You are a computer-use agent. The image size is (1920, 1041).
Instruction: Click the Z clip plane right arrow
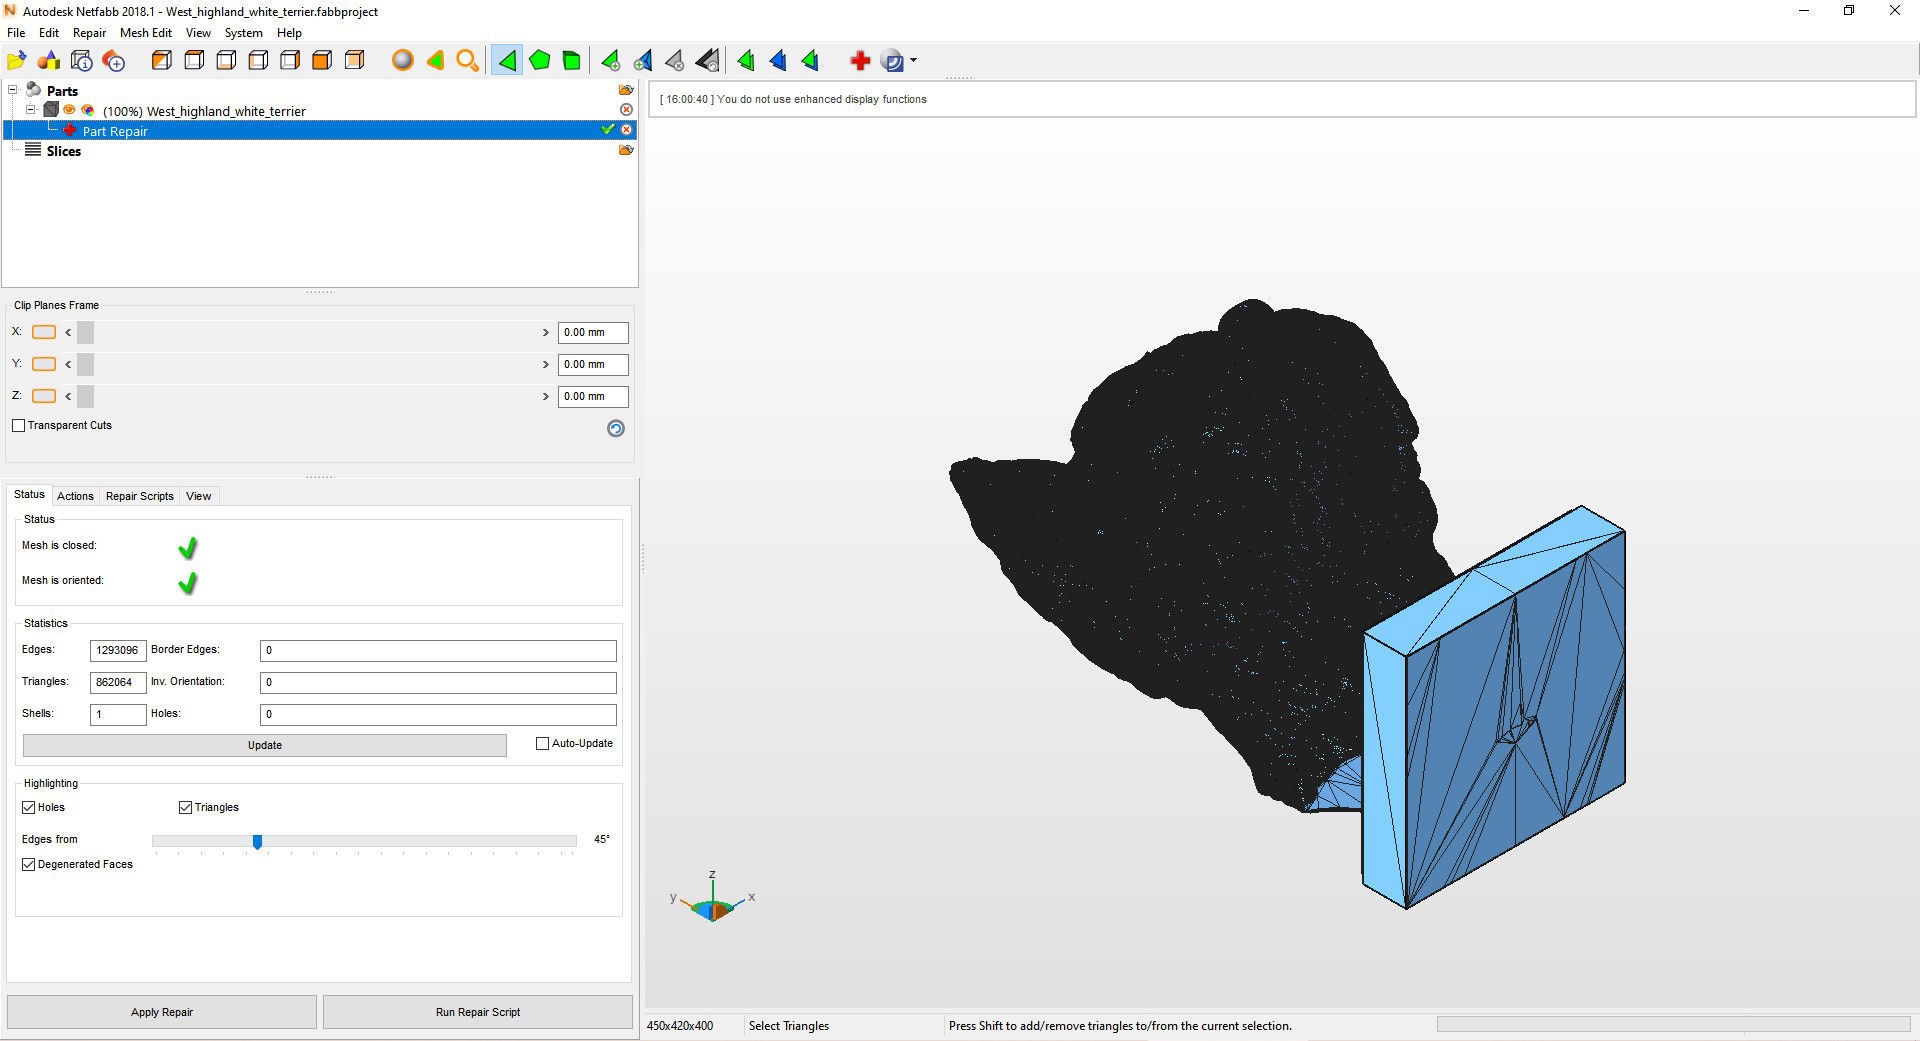tap(546, 396)
